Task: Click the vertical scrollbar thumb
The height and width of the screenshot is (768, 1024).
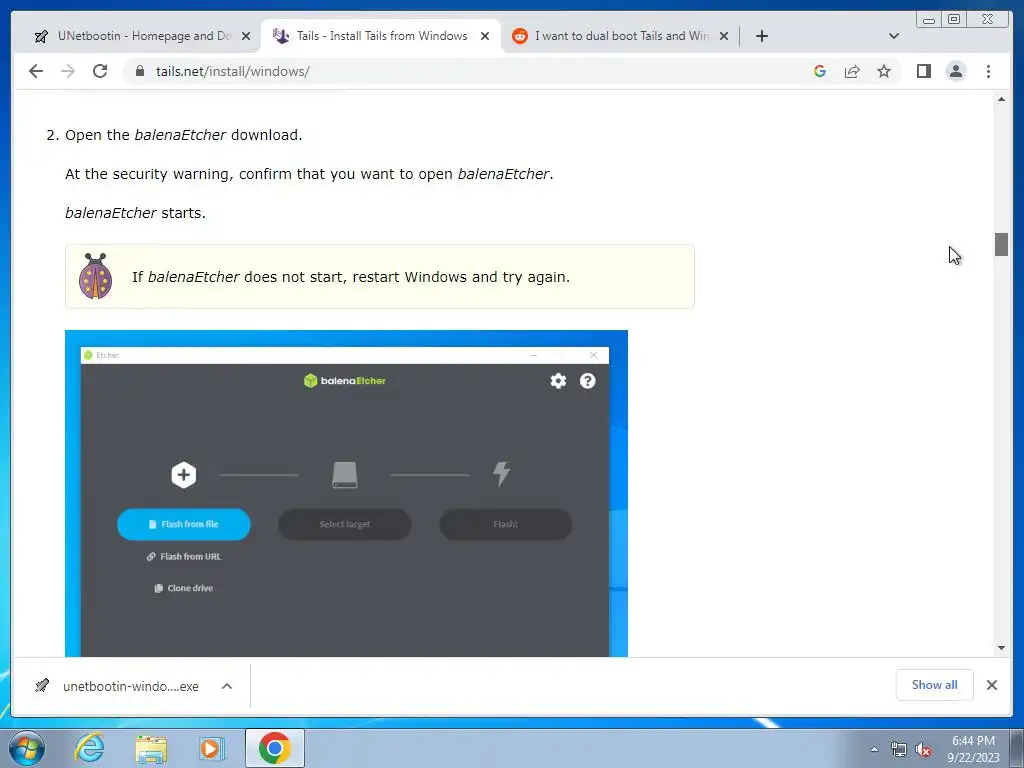Action: tap(1001, 244)
